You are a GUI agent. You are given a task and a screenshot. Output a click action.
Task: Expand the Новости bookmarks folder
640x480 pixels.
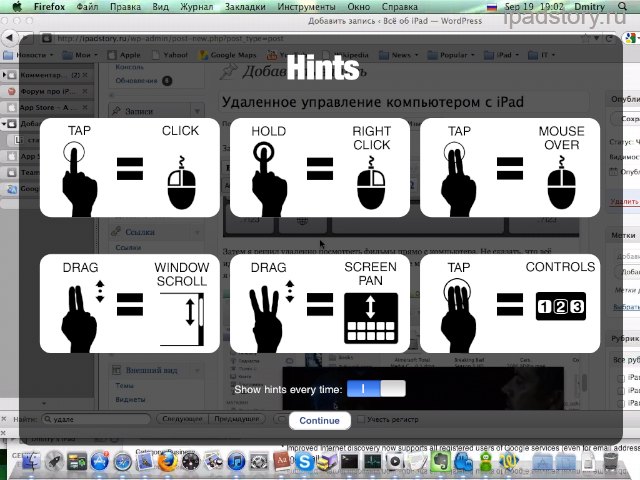(x=28, y=55)
